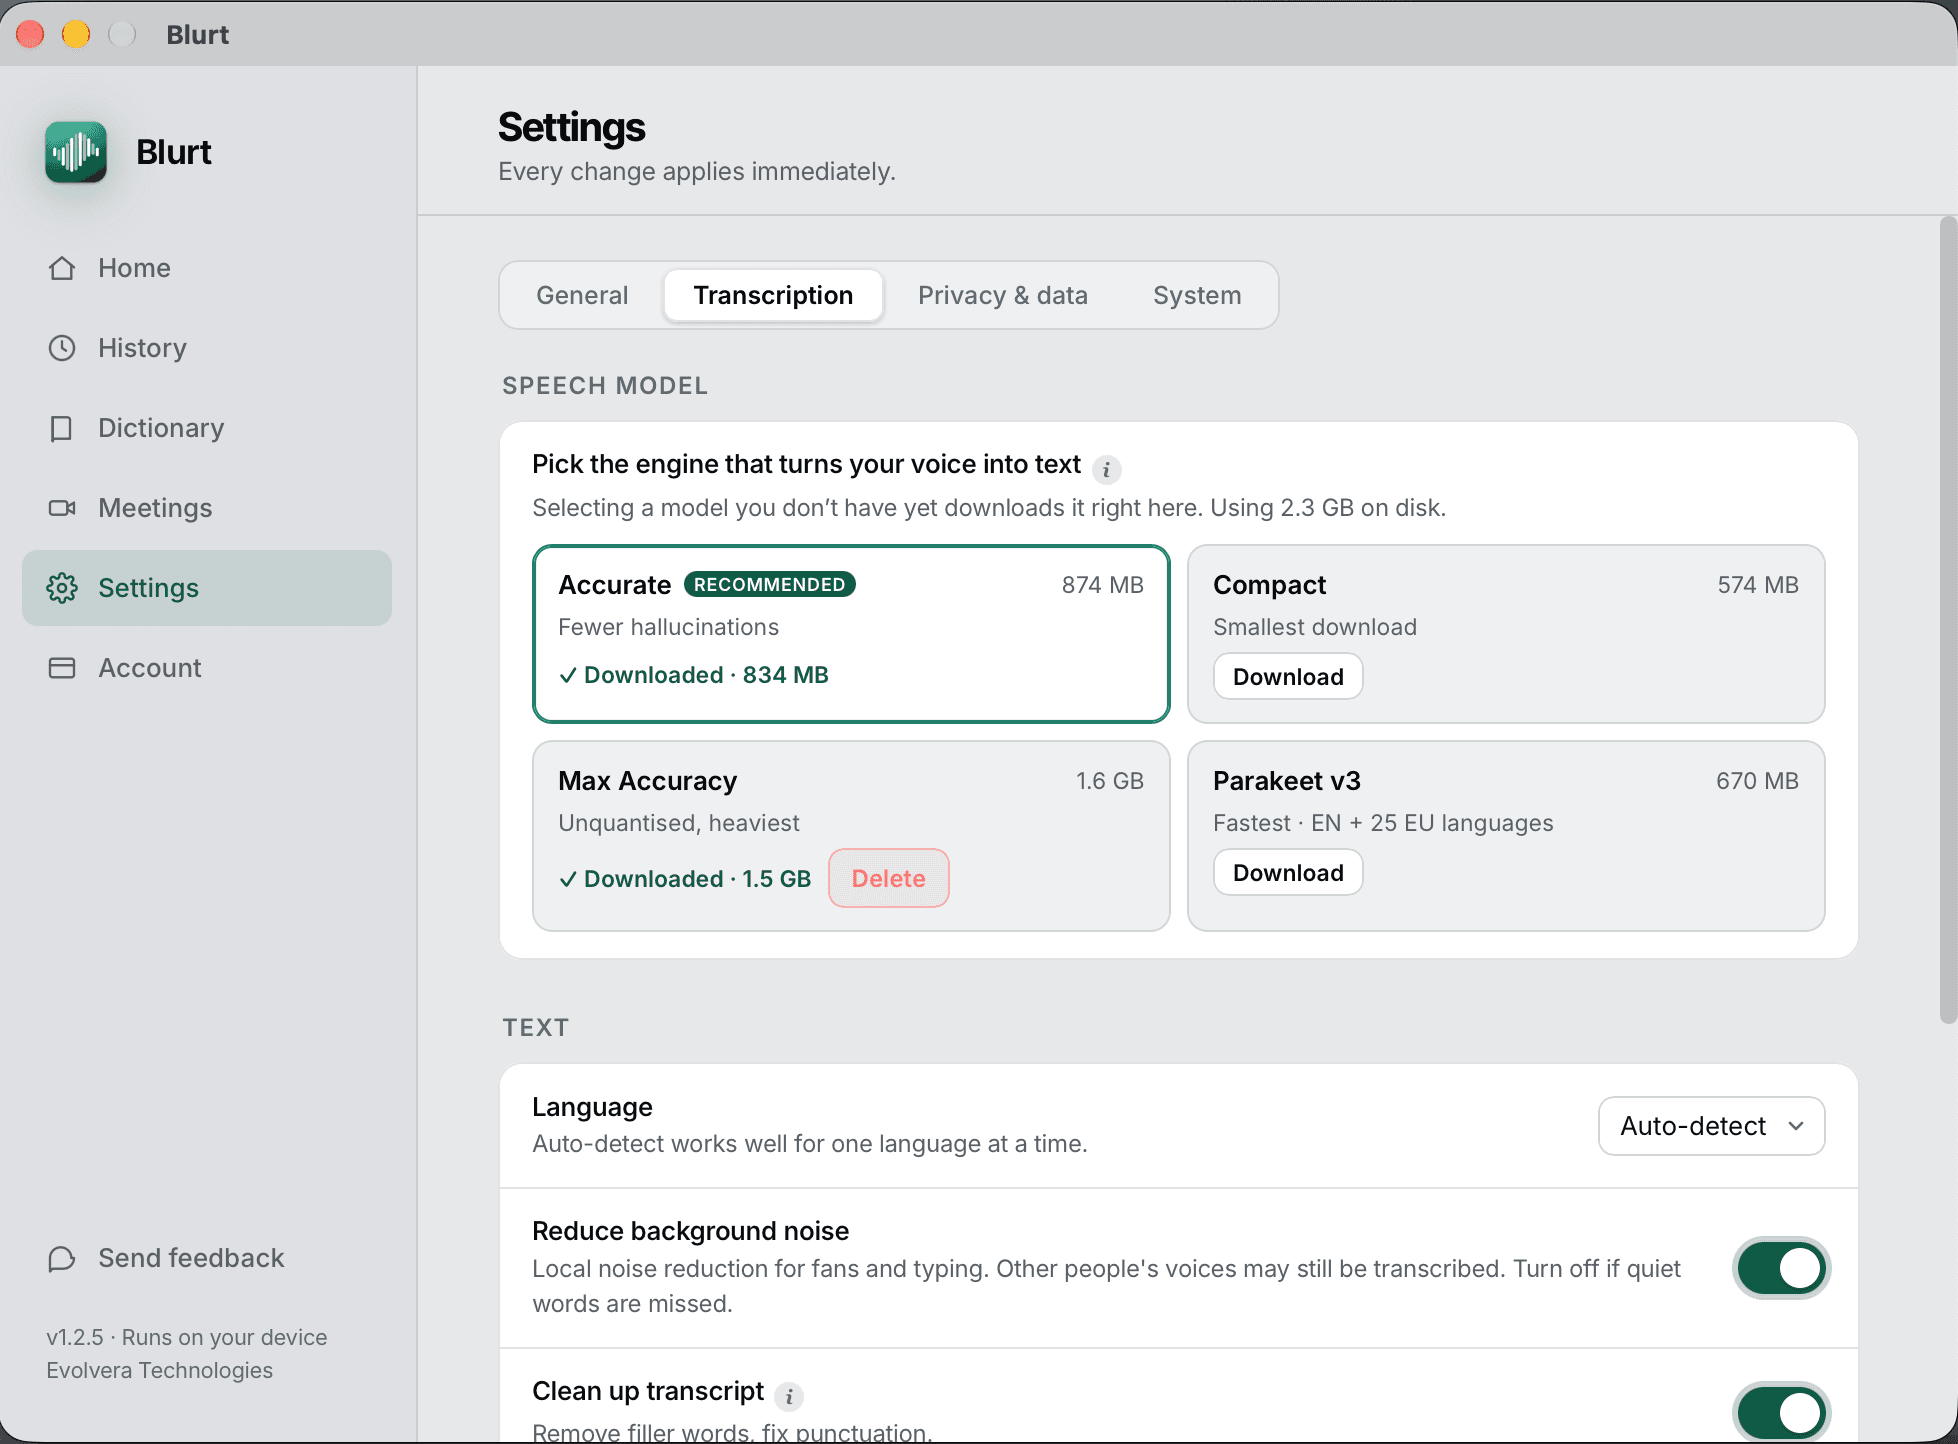Viewport: 1958px width, 1444px height.
Task: Click the History clock icon
Action: (62, 348)
